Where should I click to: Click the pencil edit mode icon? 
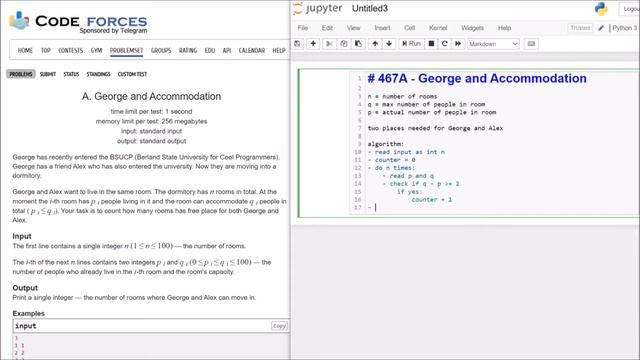coord(601,28)
